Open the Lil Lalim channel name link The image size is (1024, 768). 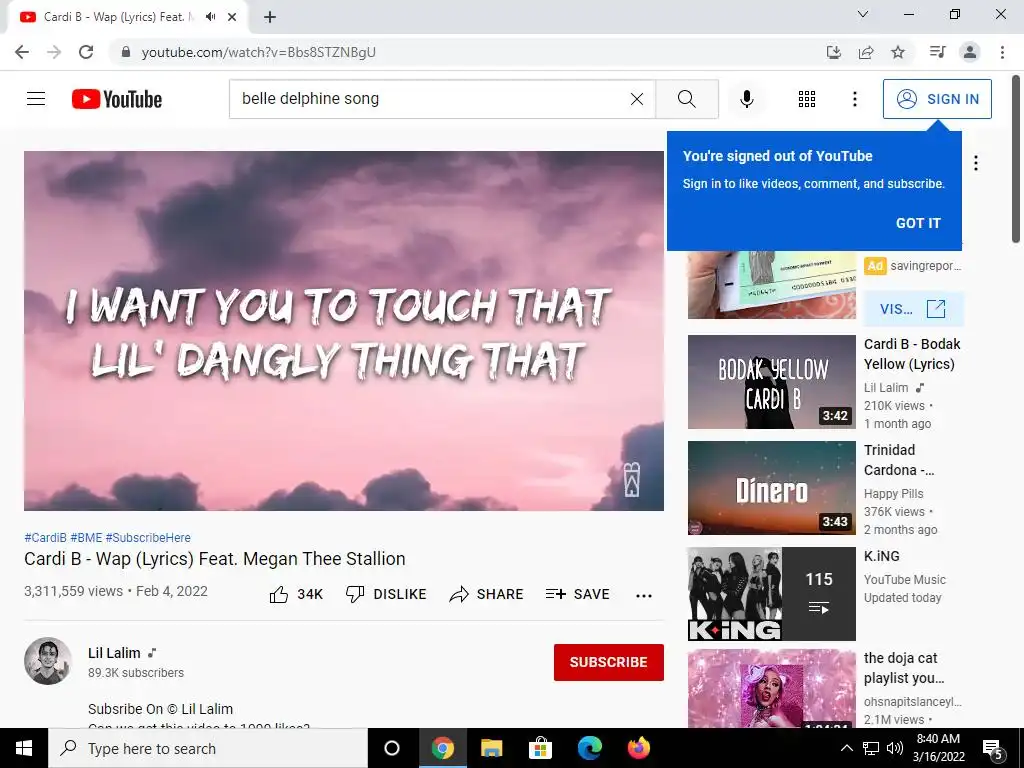114,653
